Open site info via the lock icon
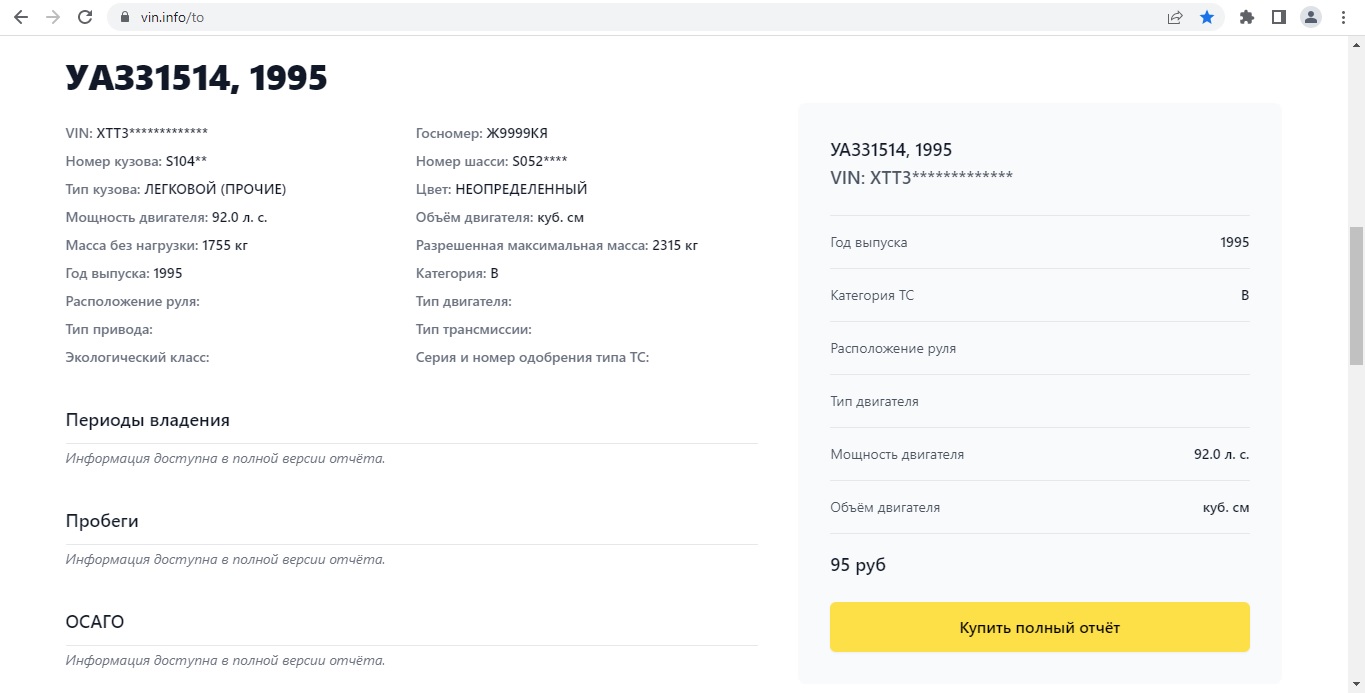 pyautogui.click(x=125, y=17)
